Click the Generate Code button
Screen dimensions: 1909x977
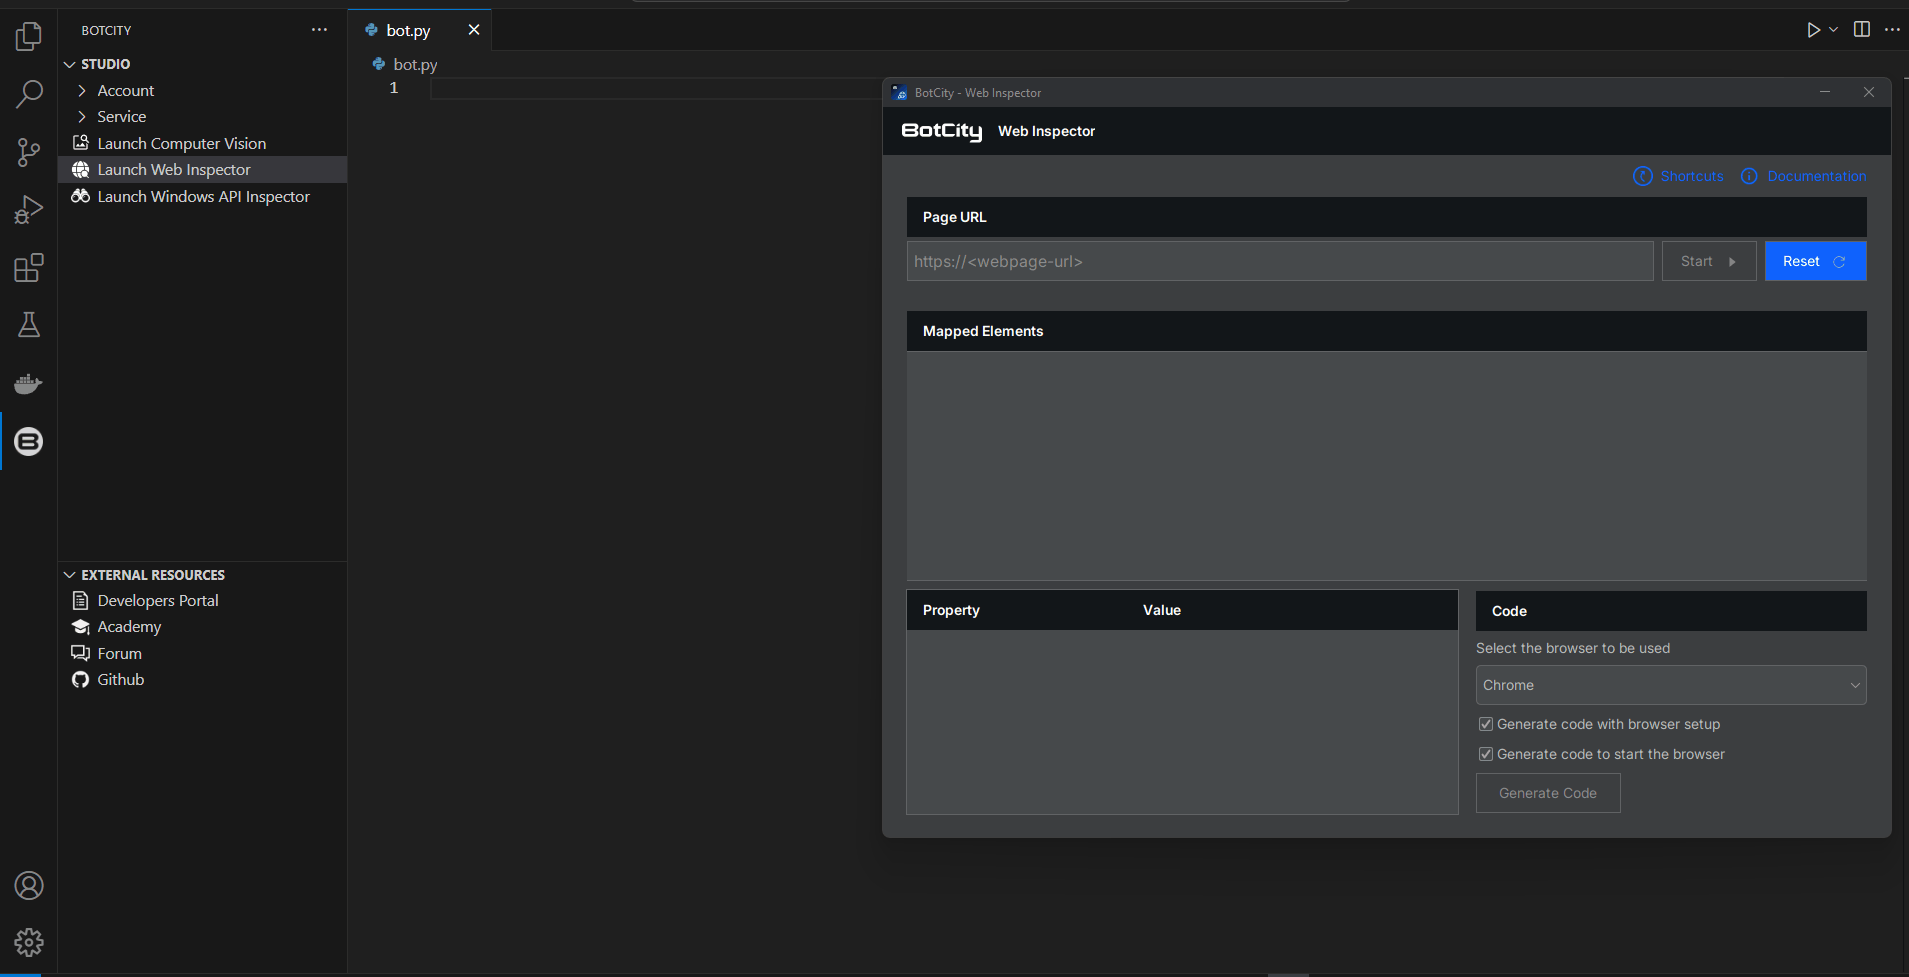pyautogui.click(x=1548, y=793)
